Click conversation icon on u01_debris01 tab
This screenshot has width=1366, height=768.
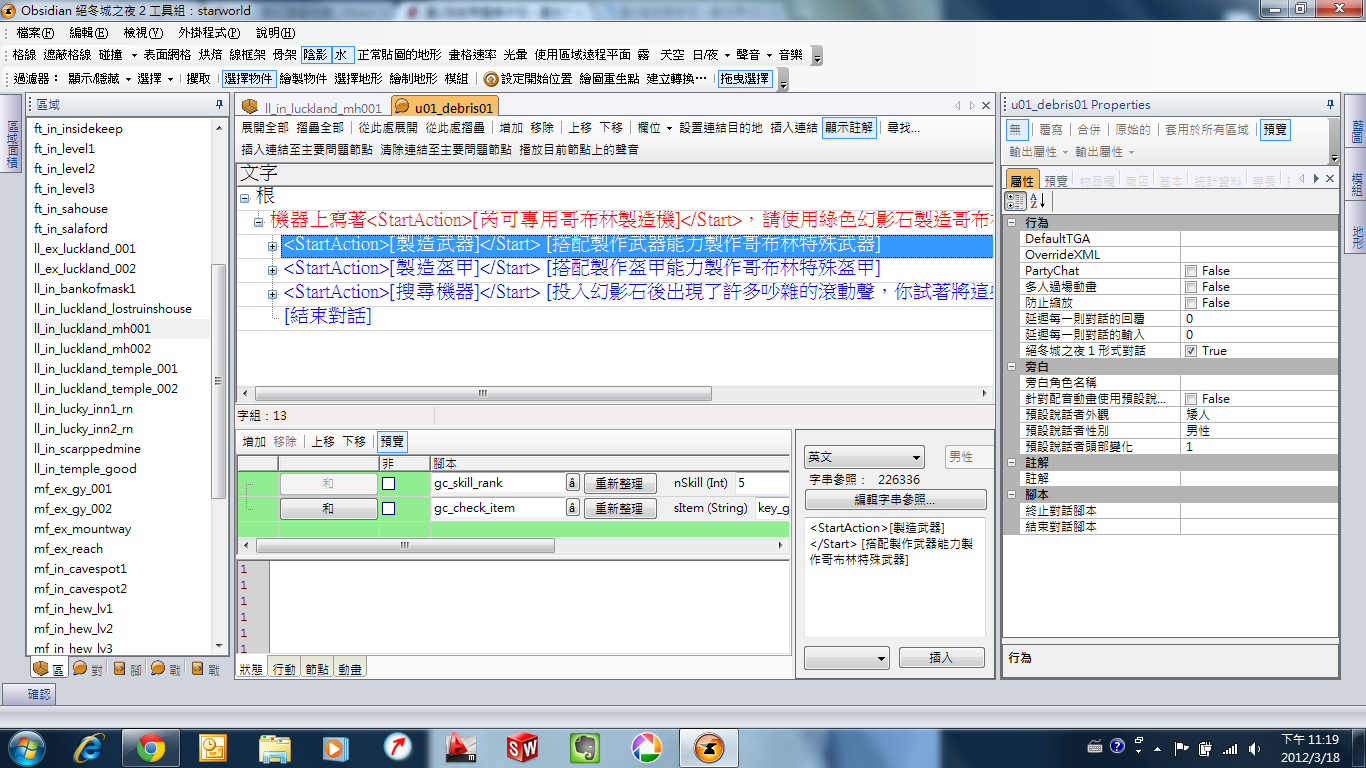point(402,107)
